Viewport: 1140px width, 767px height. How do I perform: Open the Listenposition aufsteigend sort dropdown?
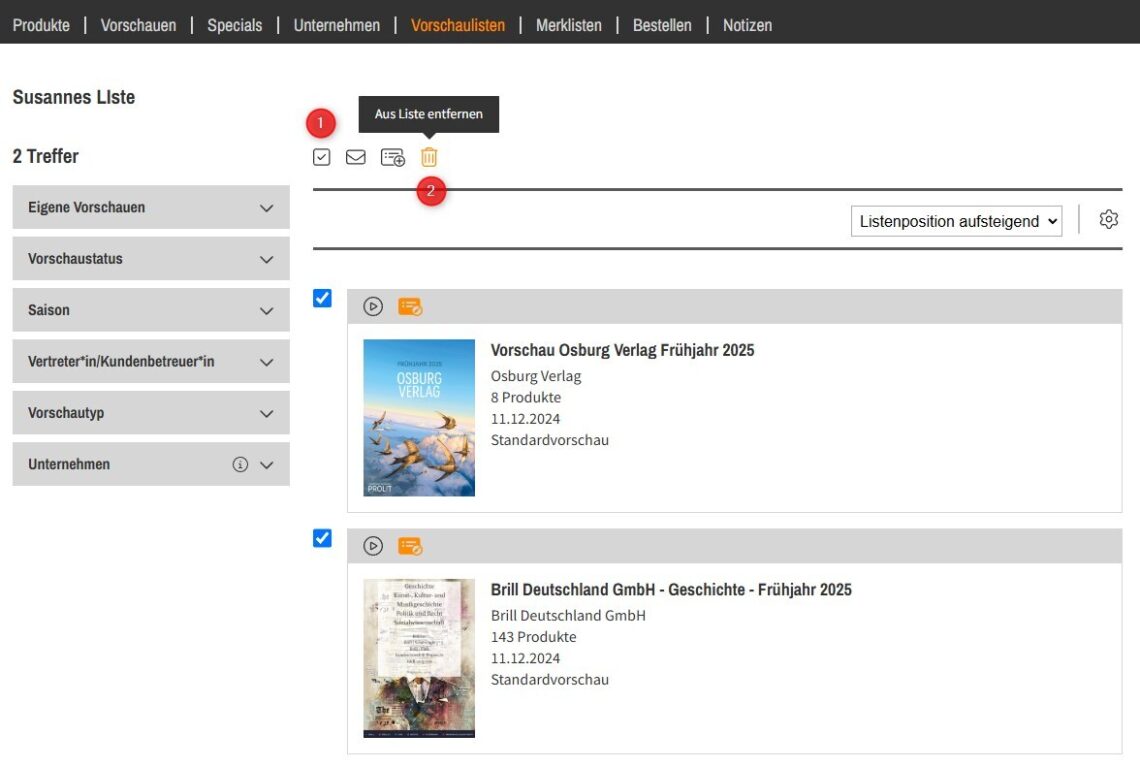pyautogui.click(x=956, y=221)
